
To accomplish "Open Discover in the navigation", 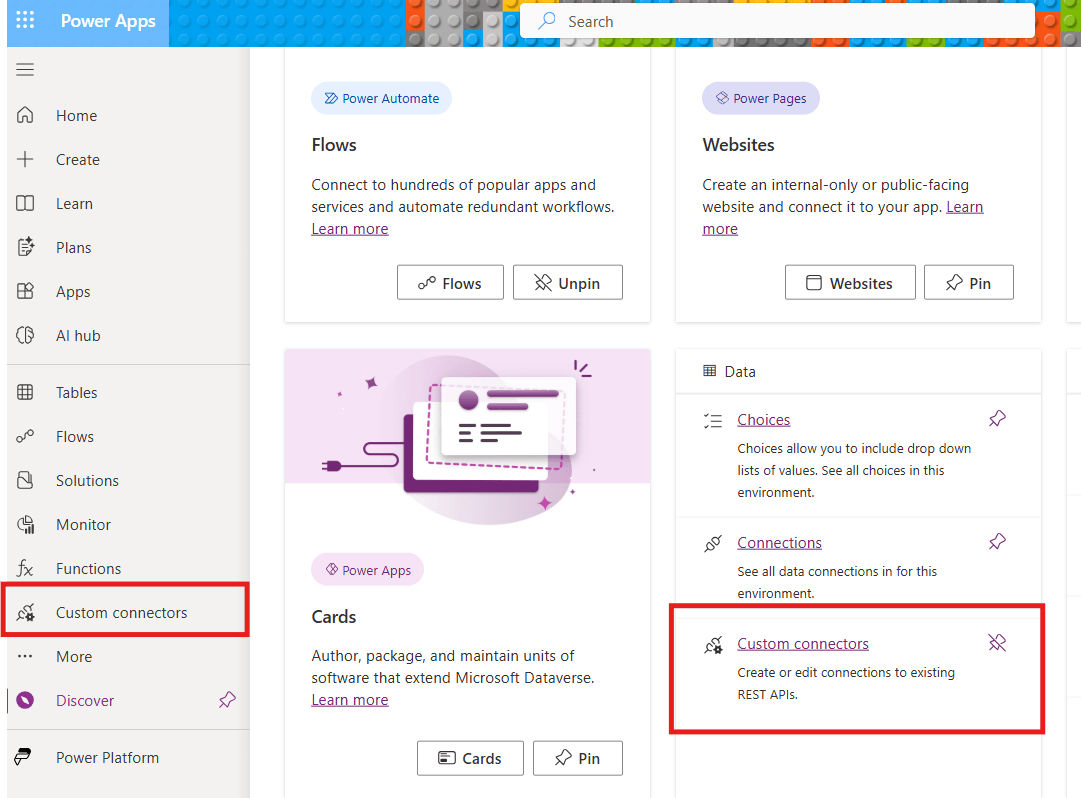I will click(x=128, y=701).
